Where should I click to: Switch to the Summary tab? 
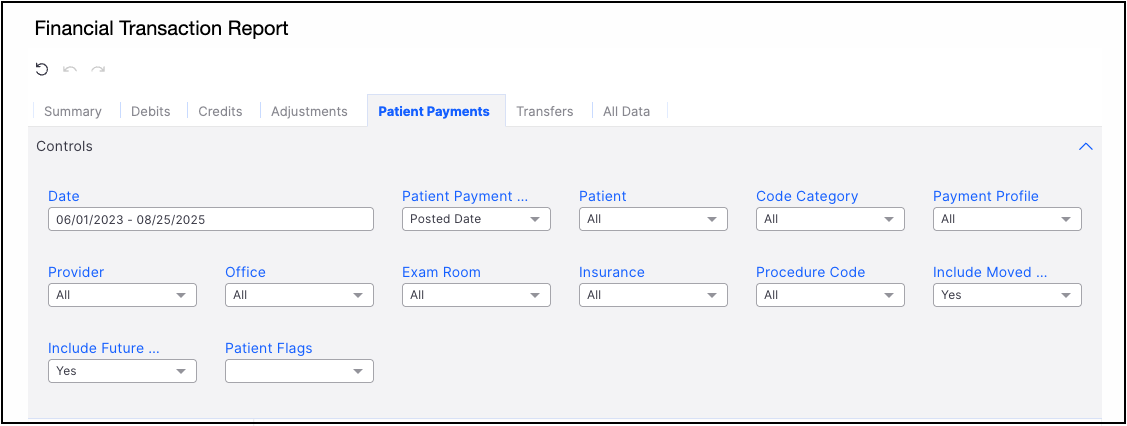point(73,111)
